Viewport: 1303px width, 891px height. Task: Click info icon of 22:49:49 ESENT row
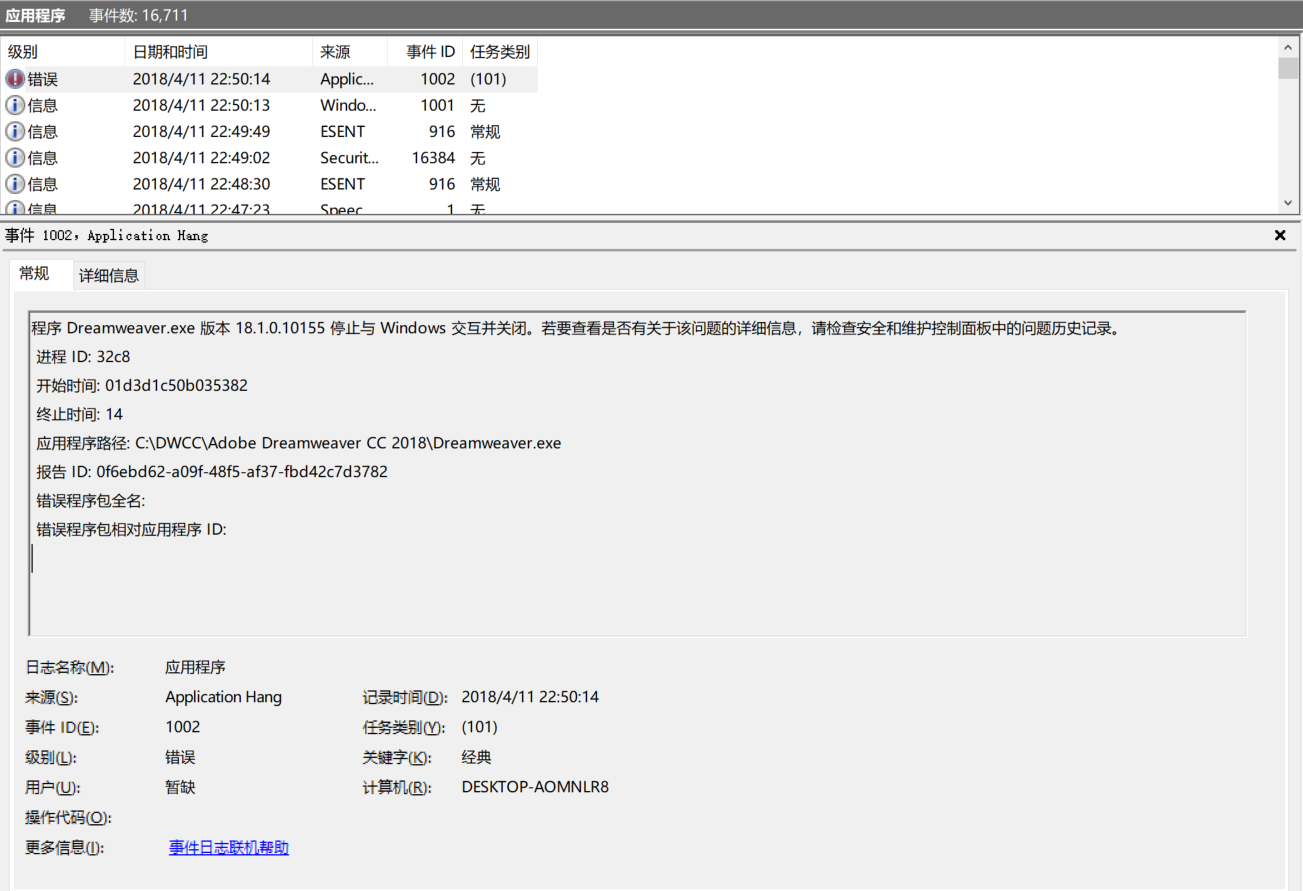tap(15, 131)
